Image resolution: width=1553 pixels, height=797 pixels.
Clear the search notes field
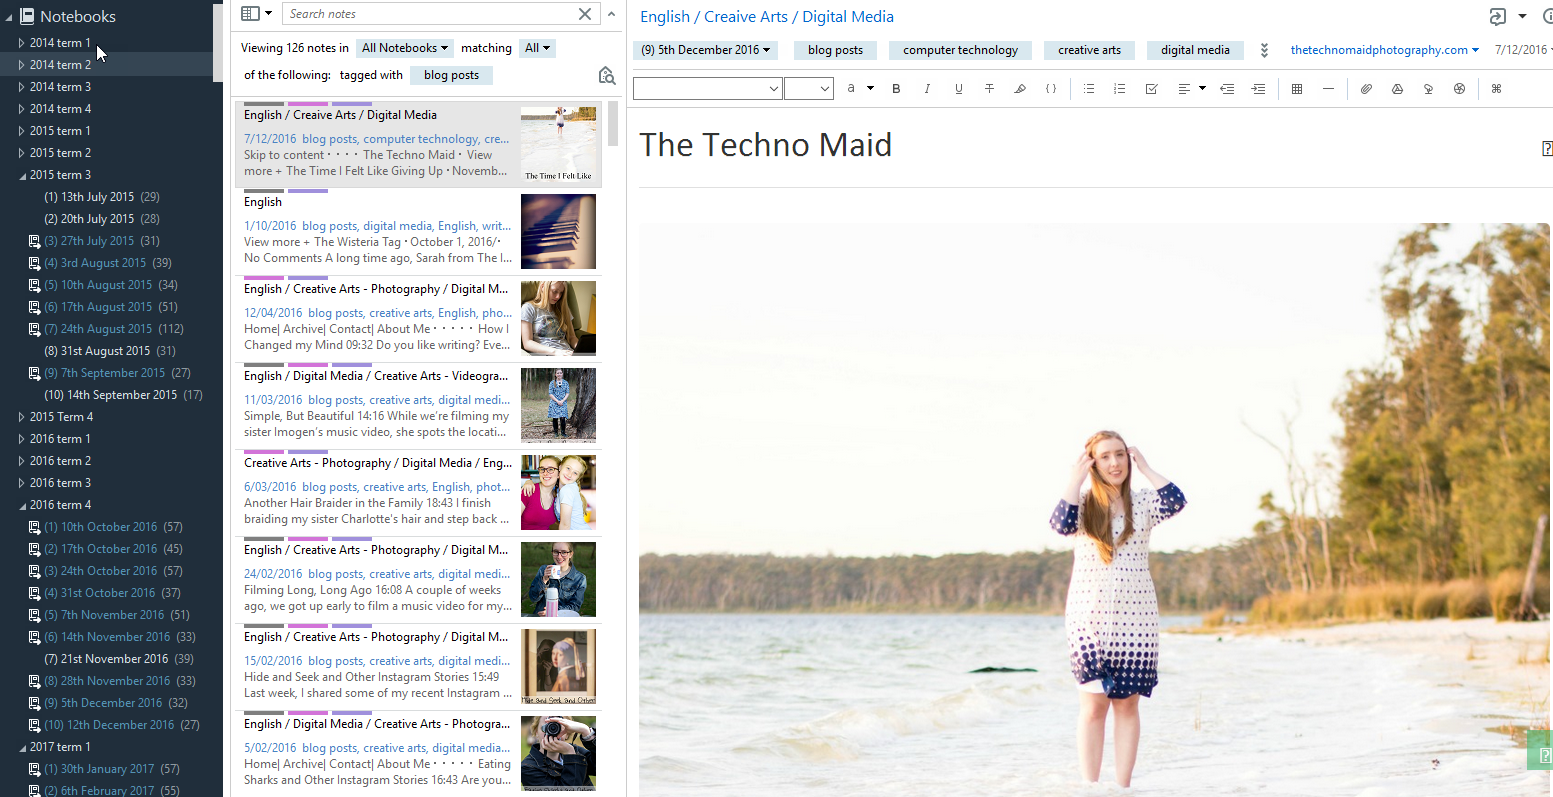tap(585, 14)
